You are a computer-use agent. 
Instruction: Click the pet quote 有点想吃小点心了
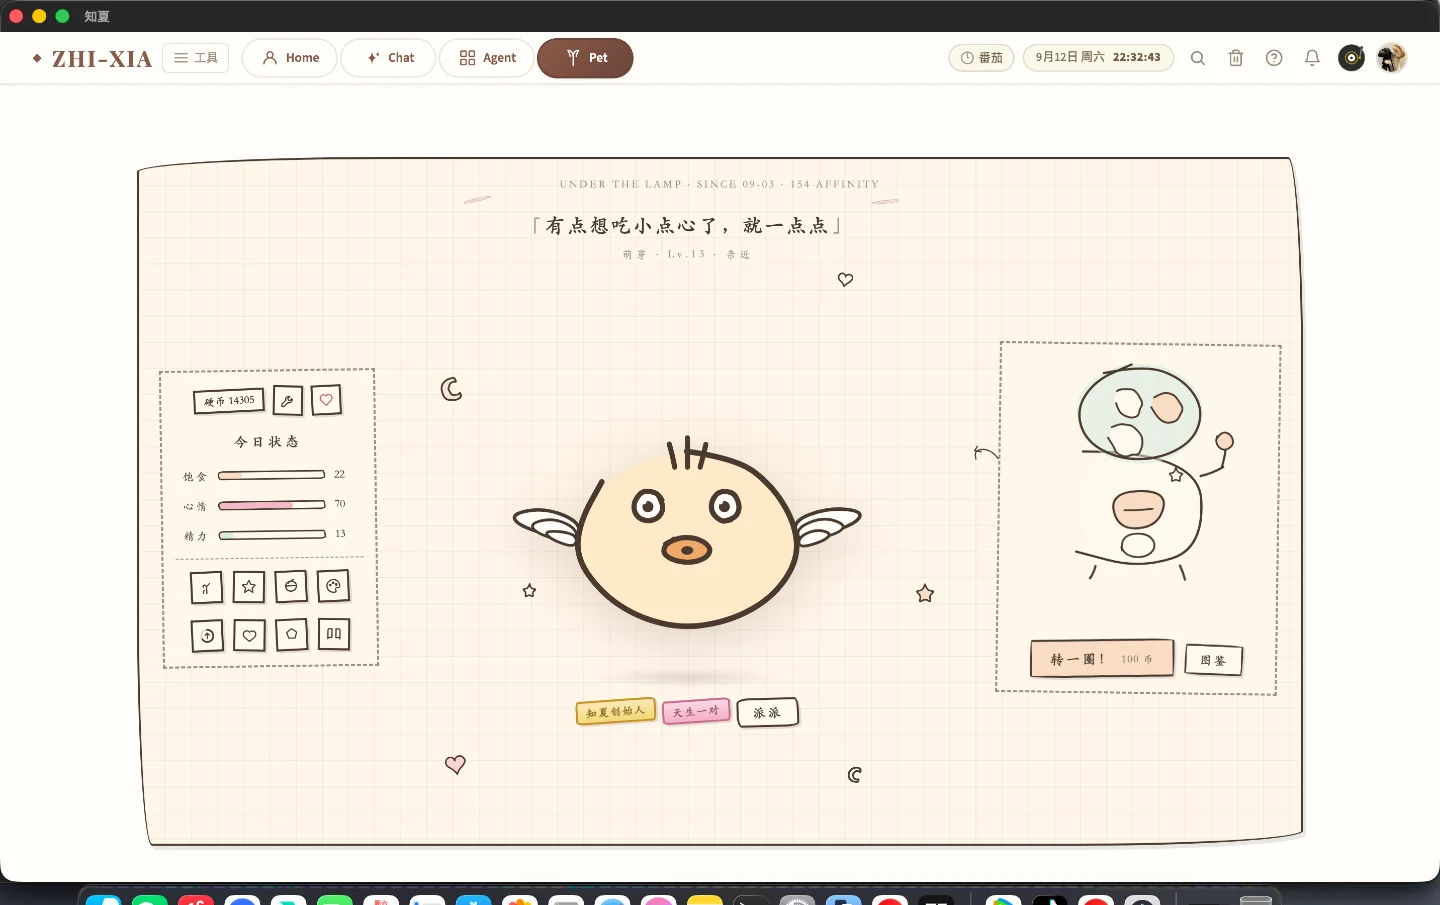686,225
